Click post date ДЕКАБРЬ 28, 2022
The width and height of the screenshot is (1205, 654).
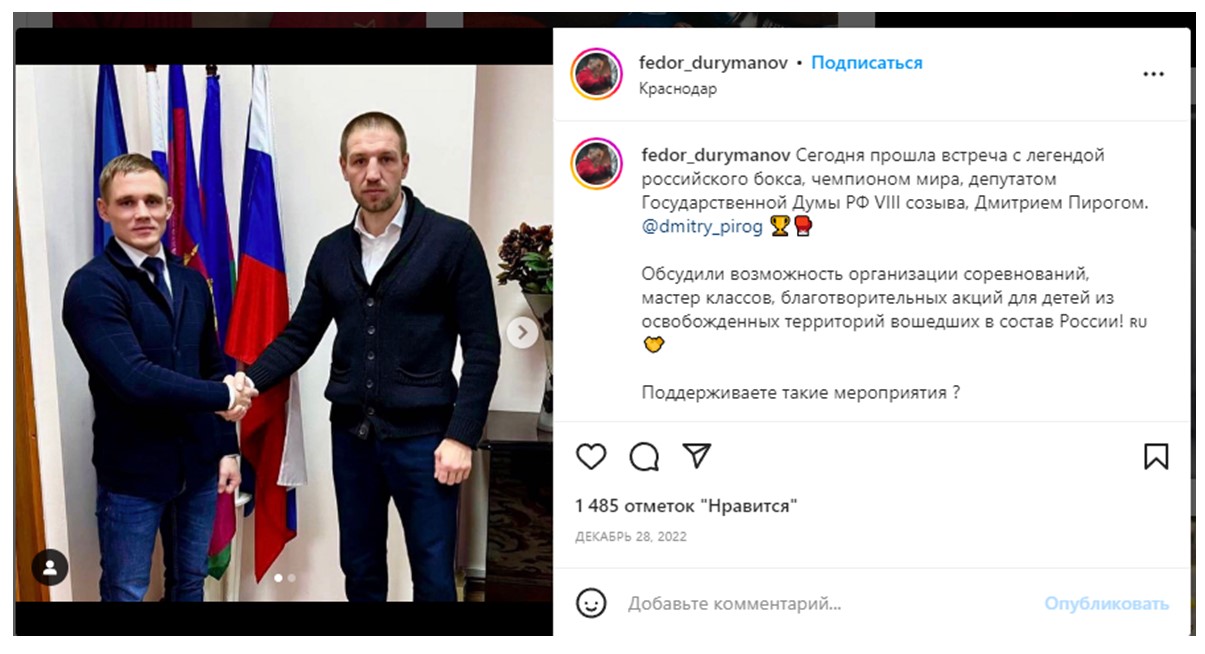pos(631,537)
